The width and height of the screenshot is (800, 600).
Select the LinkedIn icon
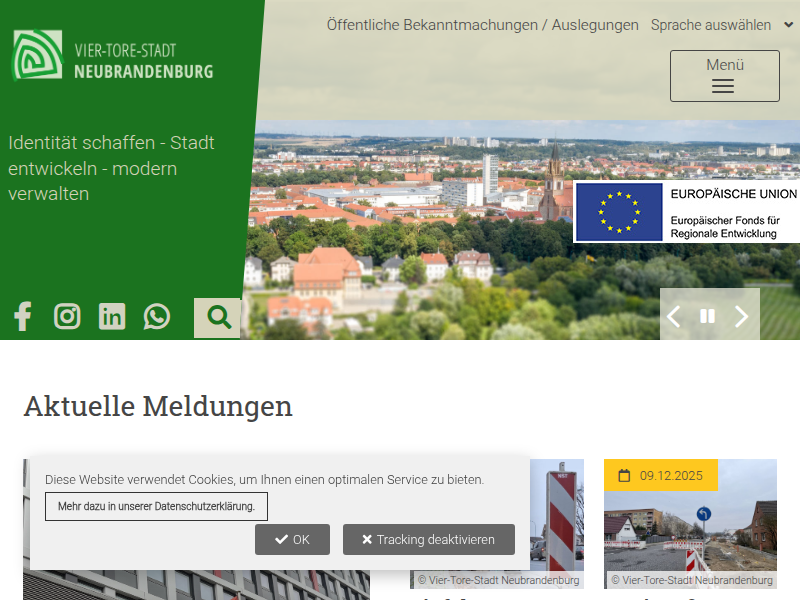[111, 316]
